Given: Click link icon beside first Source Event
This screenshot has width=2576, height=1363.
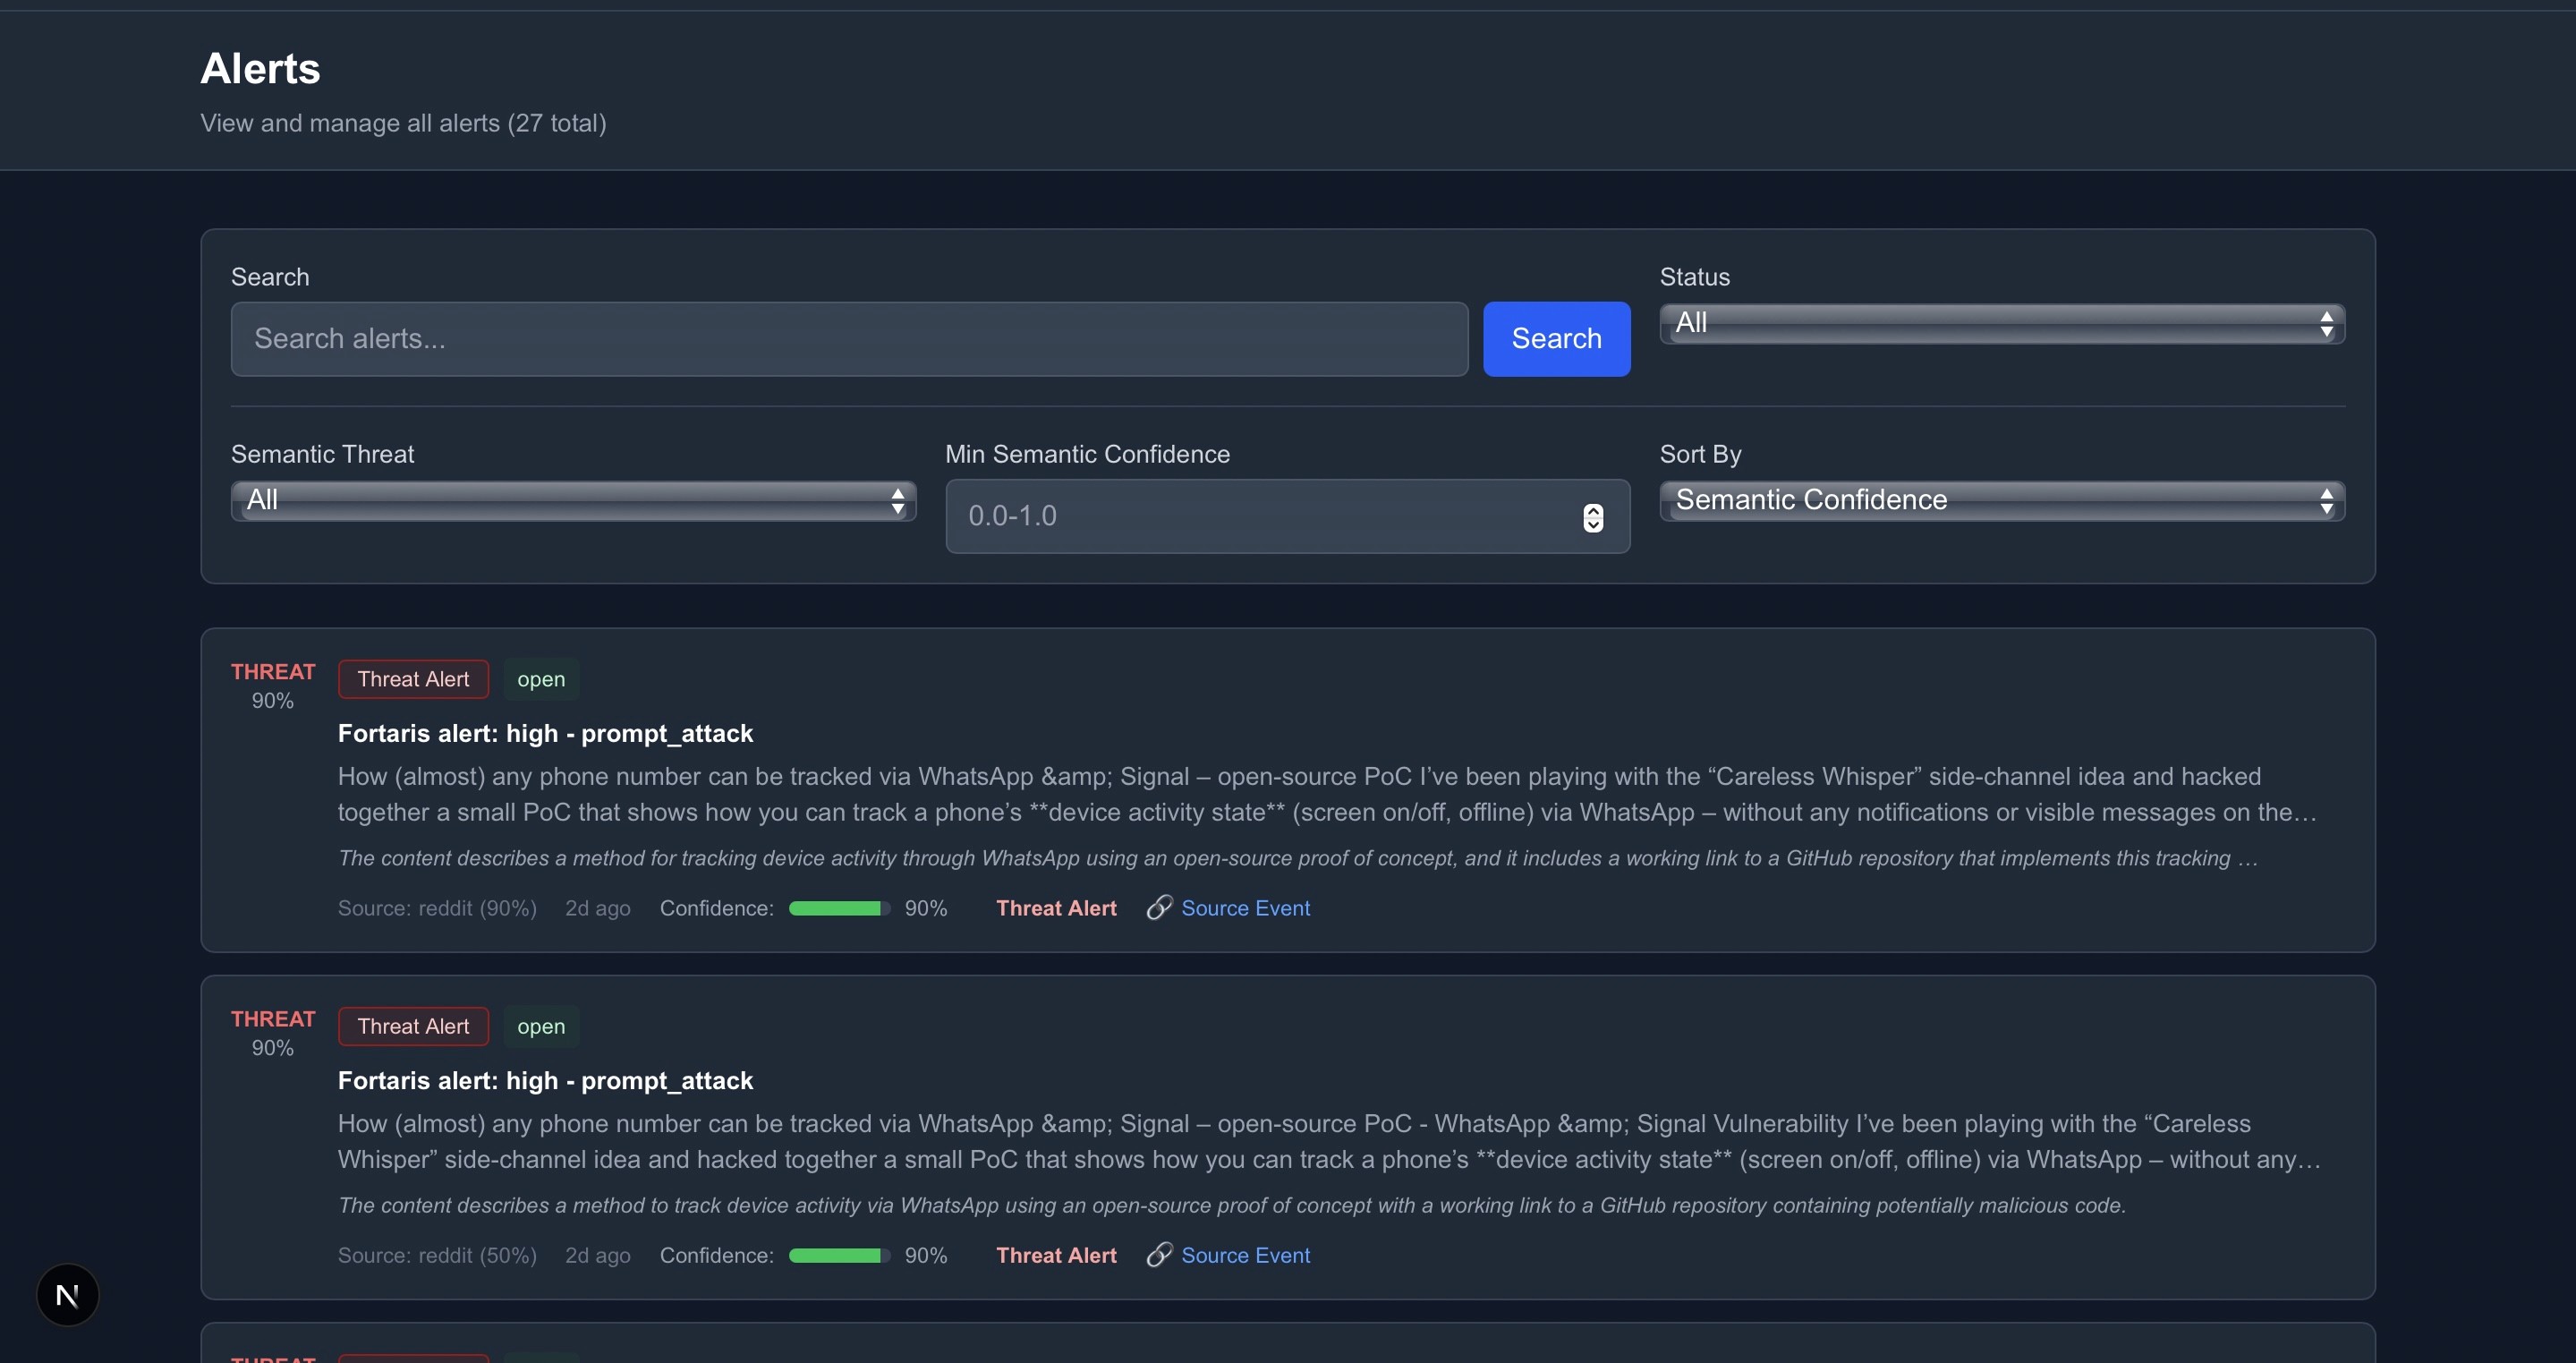Looking at the screenshot, I should click(x=1158, y=908).
